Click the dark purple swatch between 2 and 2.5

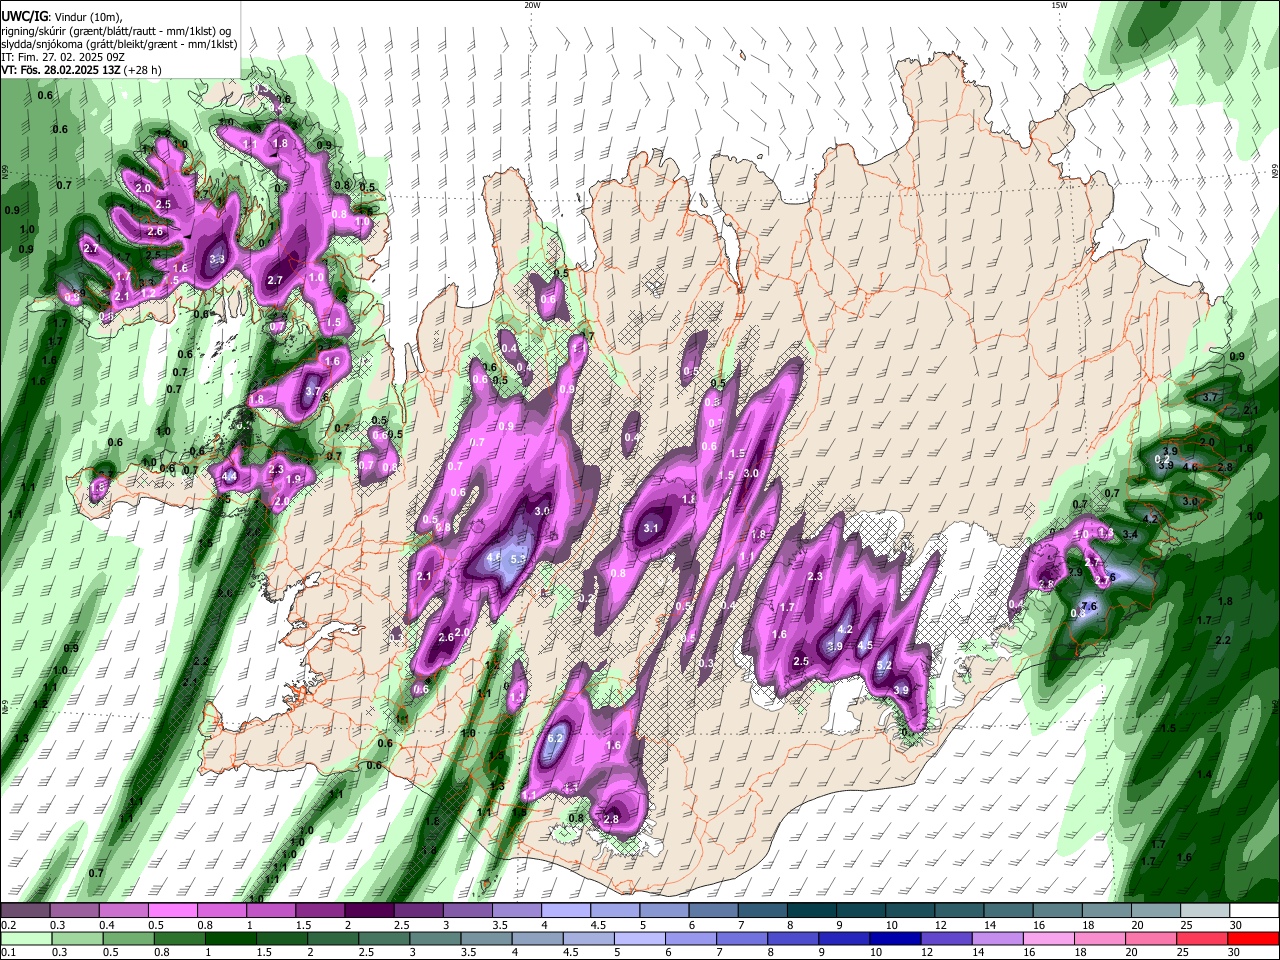click(368, 911)
